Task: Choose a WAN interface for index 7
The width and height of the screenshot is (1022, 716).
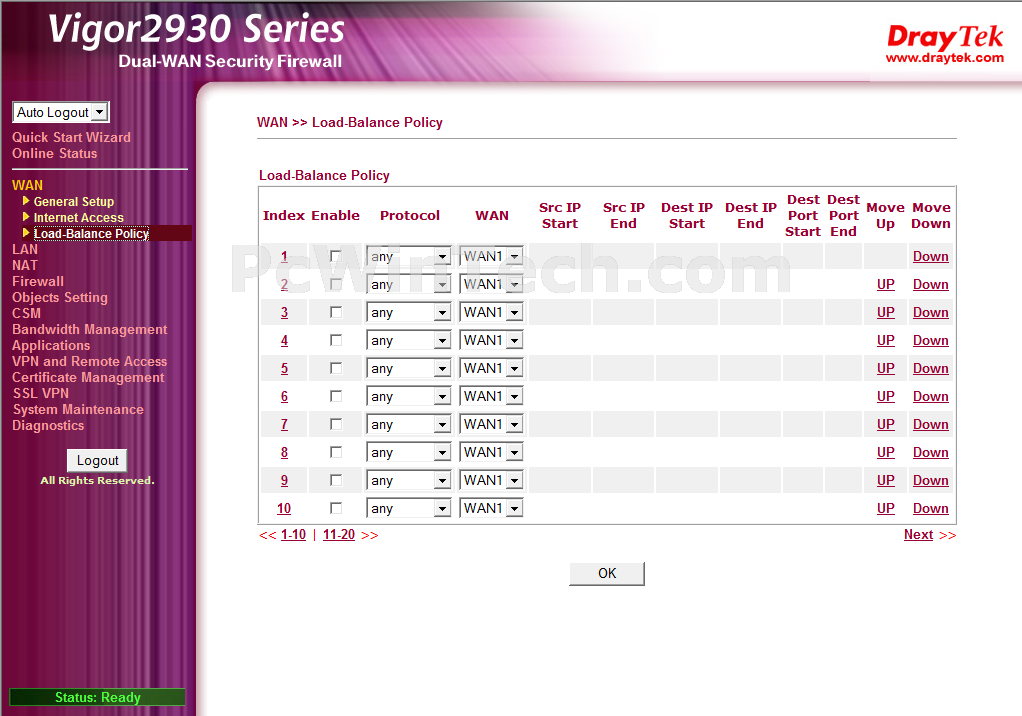Action: pyautogui.click(x=491, y=425)
